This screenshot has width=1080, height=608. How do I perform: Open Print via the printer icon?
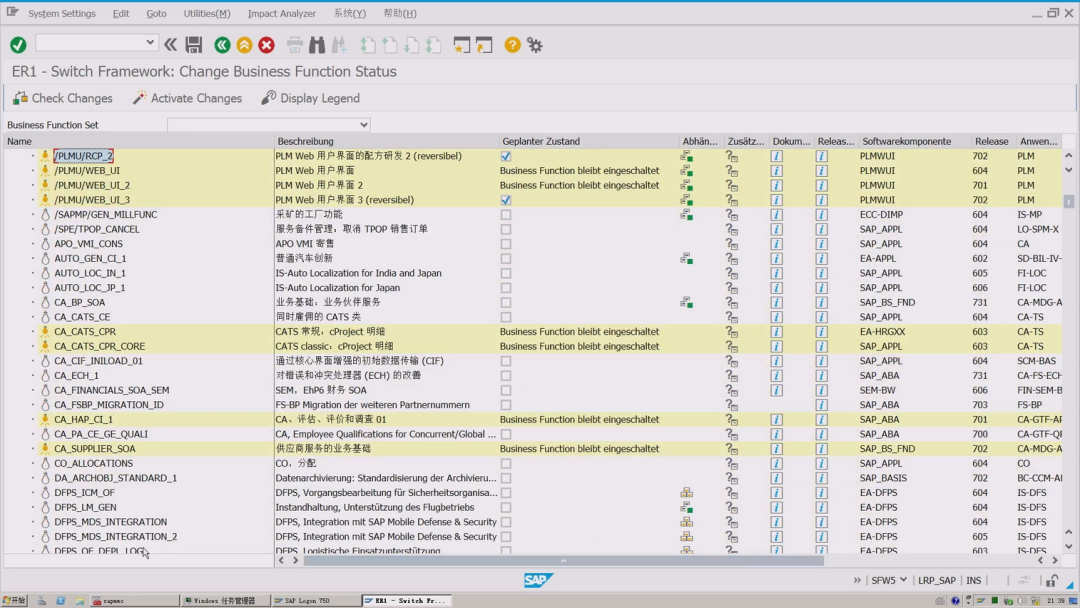pos(295,45)
